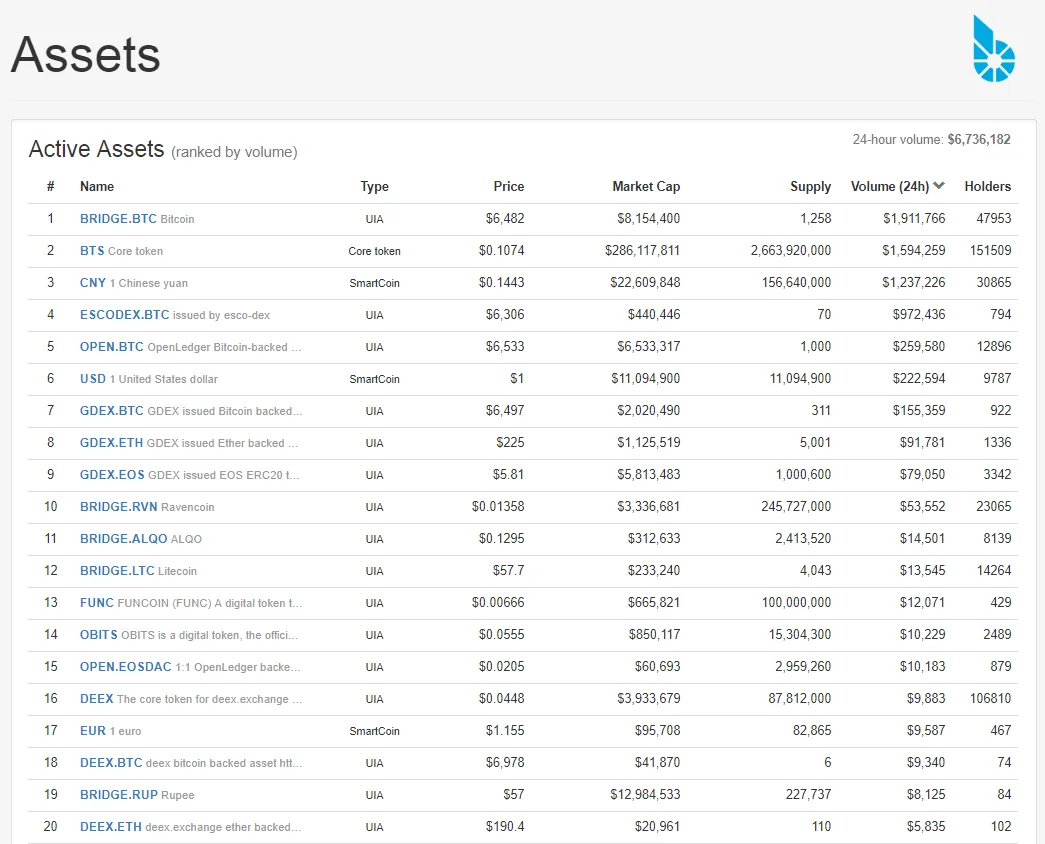Open the OPEN.EOSDAC asset link
This screenshot has width=1045, height=844.
(126, 667)
